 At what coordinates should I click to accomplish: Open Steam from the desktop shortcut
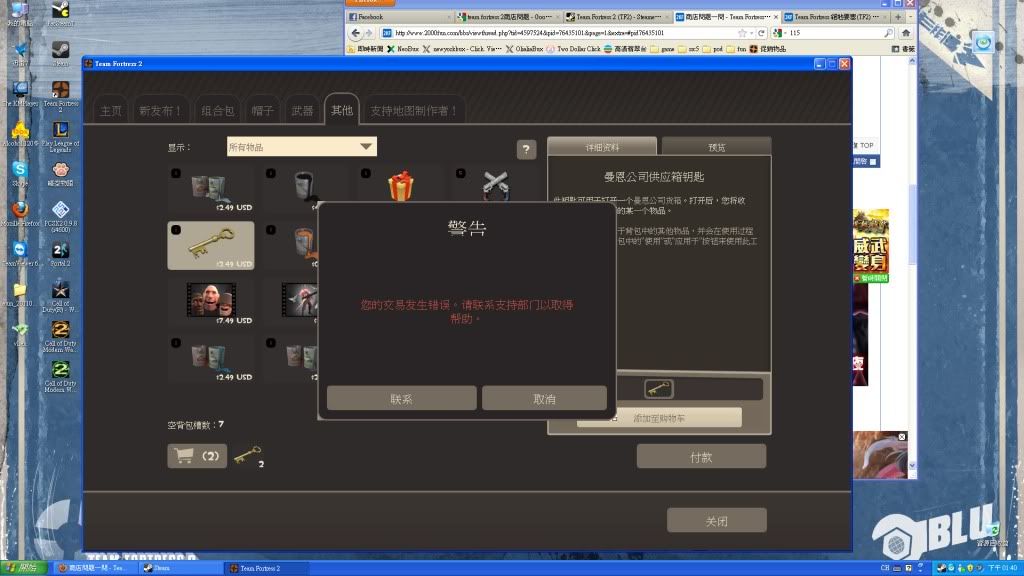60,52
